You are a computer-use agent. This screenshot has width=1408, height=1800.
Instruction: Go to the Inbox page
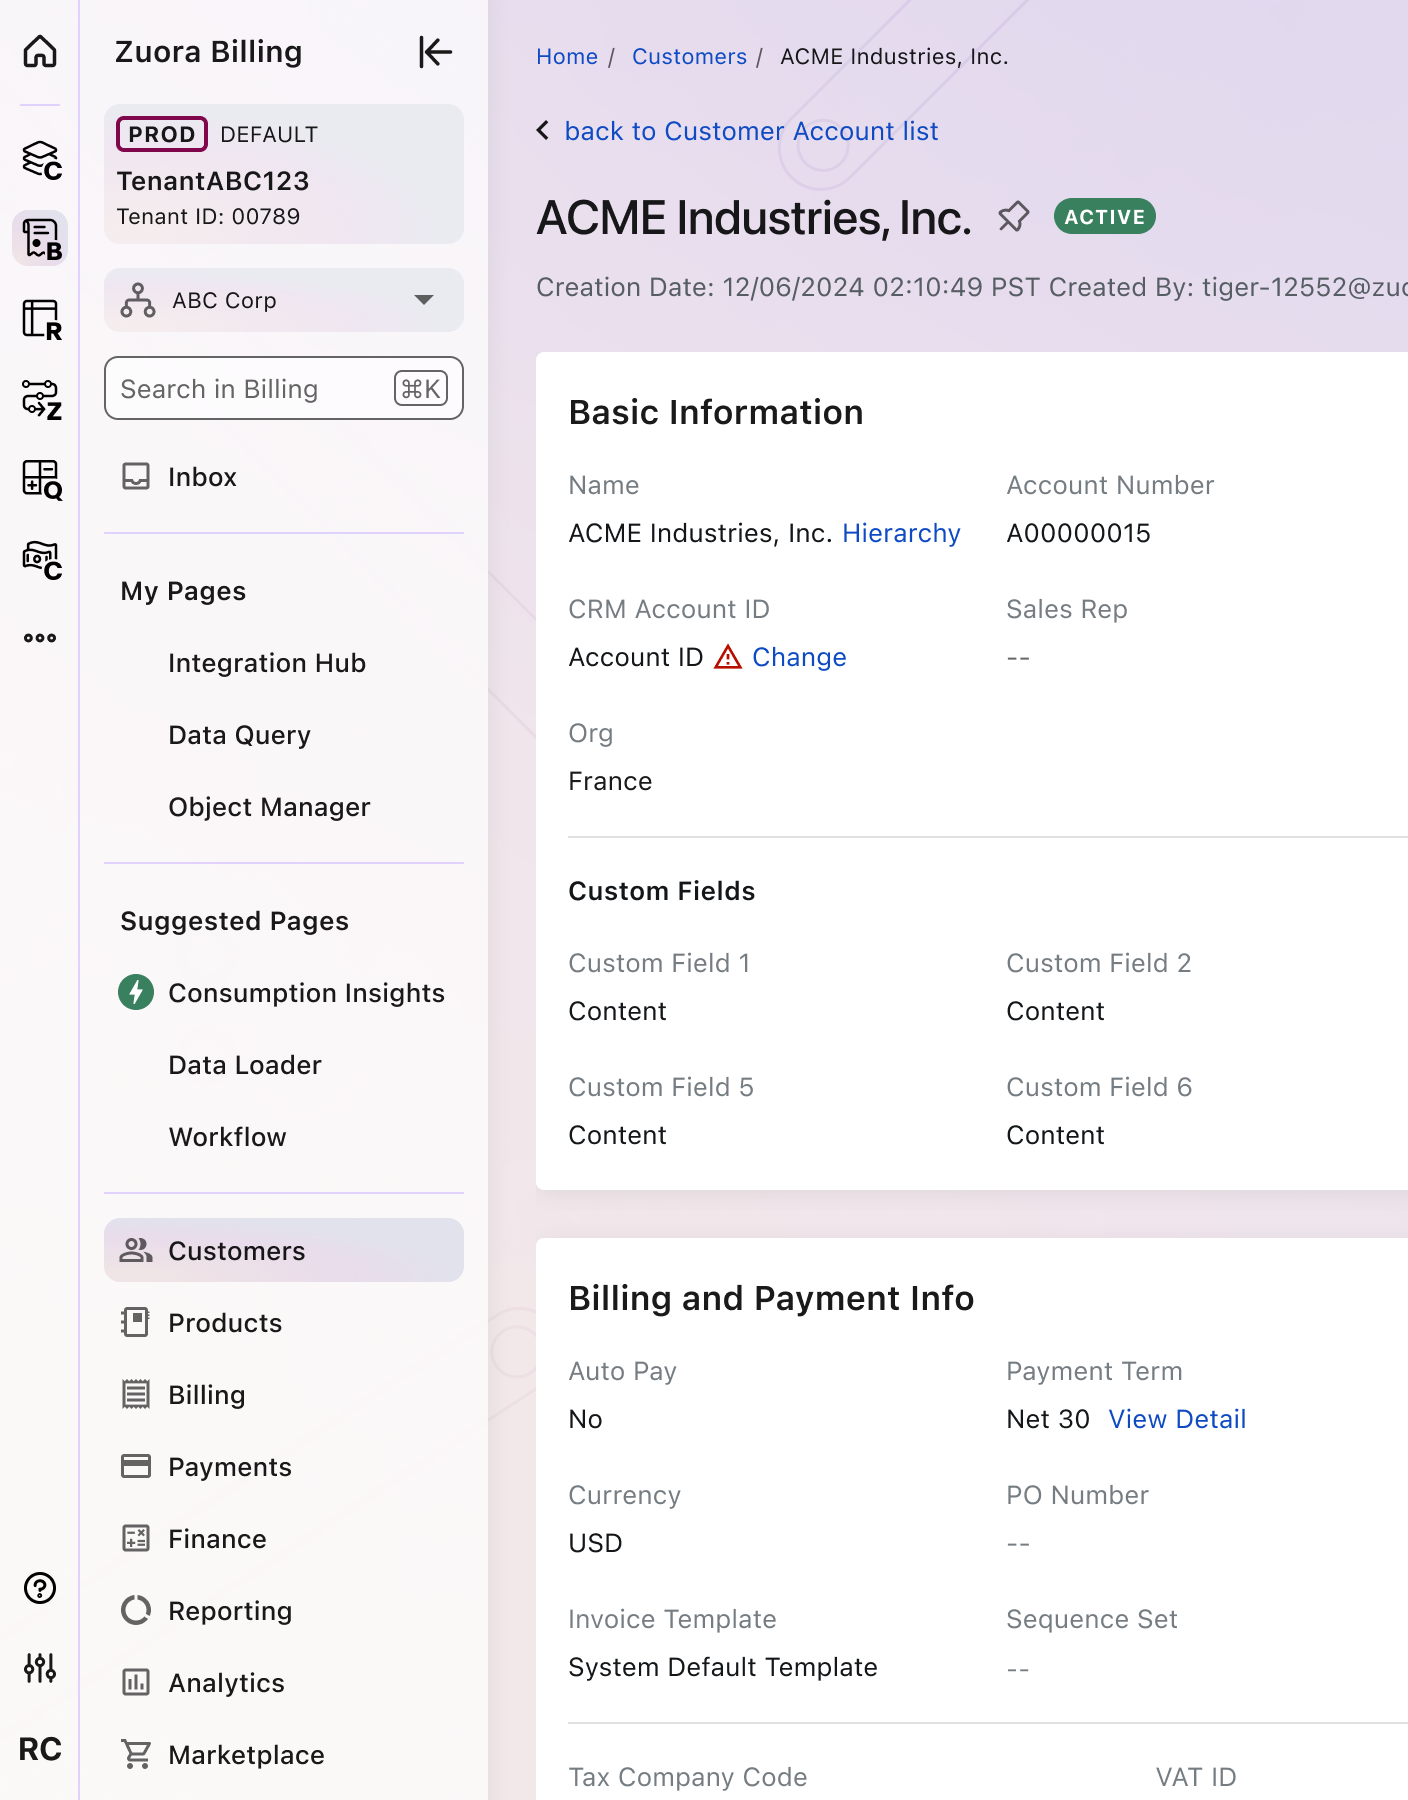point(202,477)
